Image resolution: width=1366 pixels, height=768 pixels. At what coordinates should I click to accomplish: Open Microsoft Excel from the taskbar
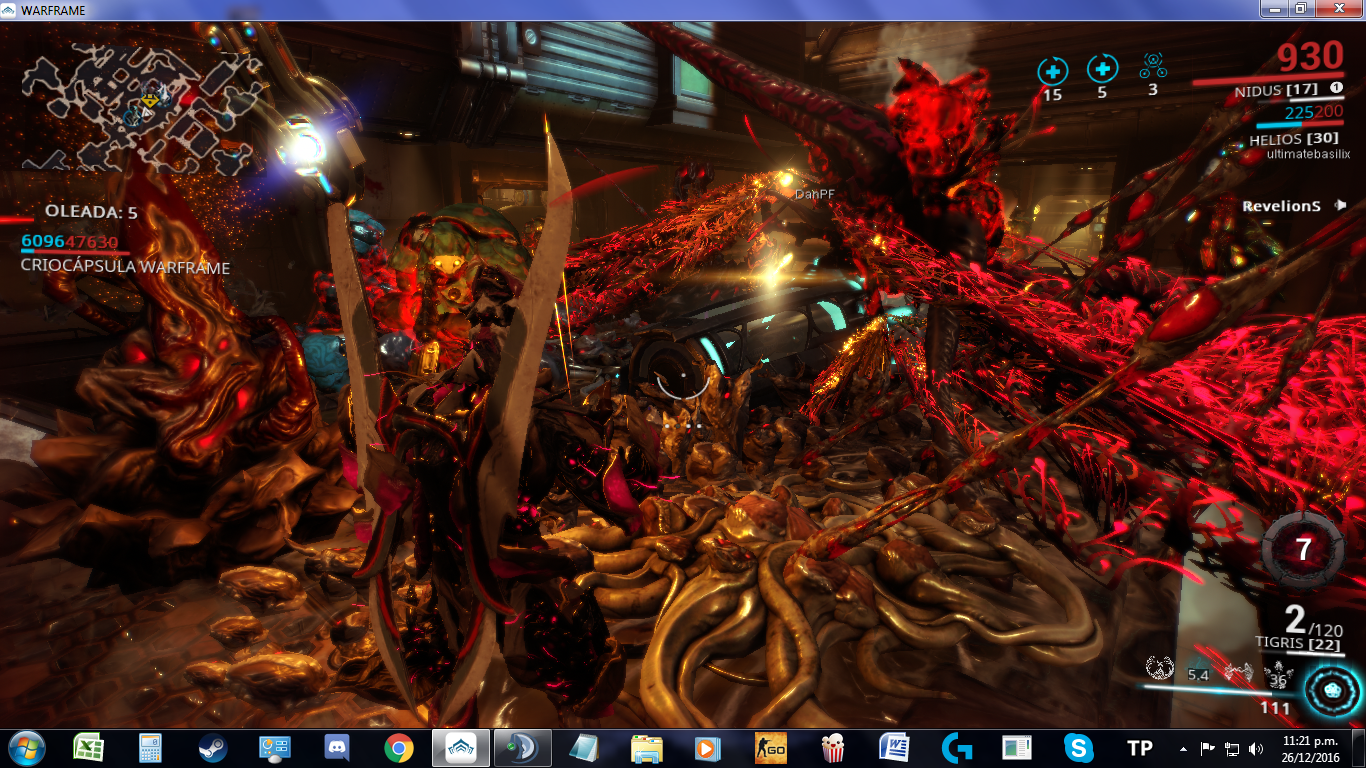point(88,747)
